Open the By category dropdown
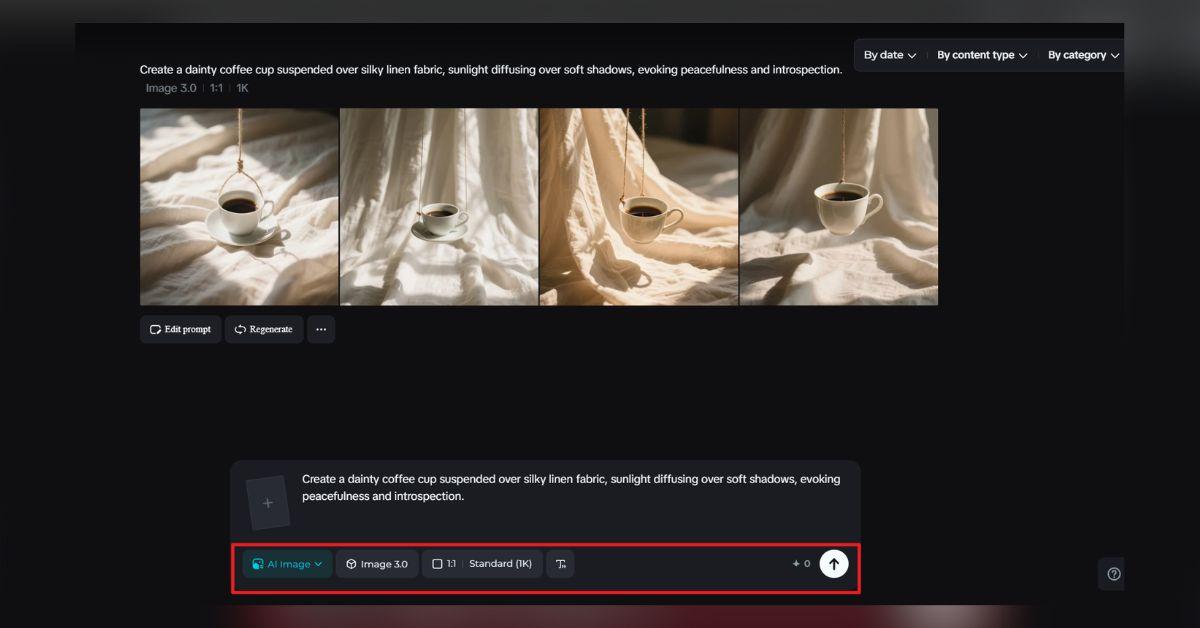The width and height of the screenshot is (1200, 628). [1082, 55]
